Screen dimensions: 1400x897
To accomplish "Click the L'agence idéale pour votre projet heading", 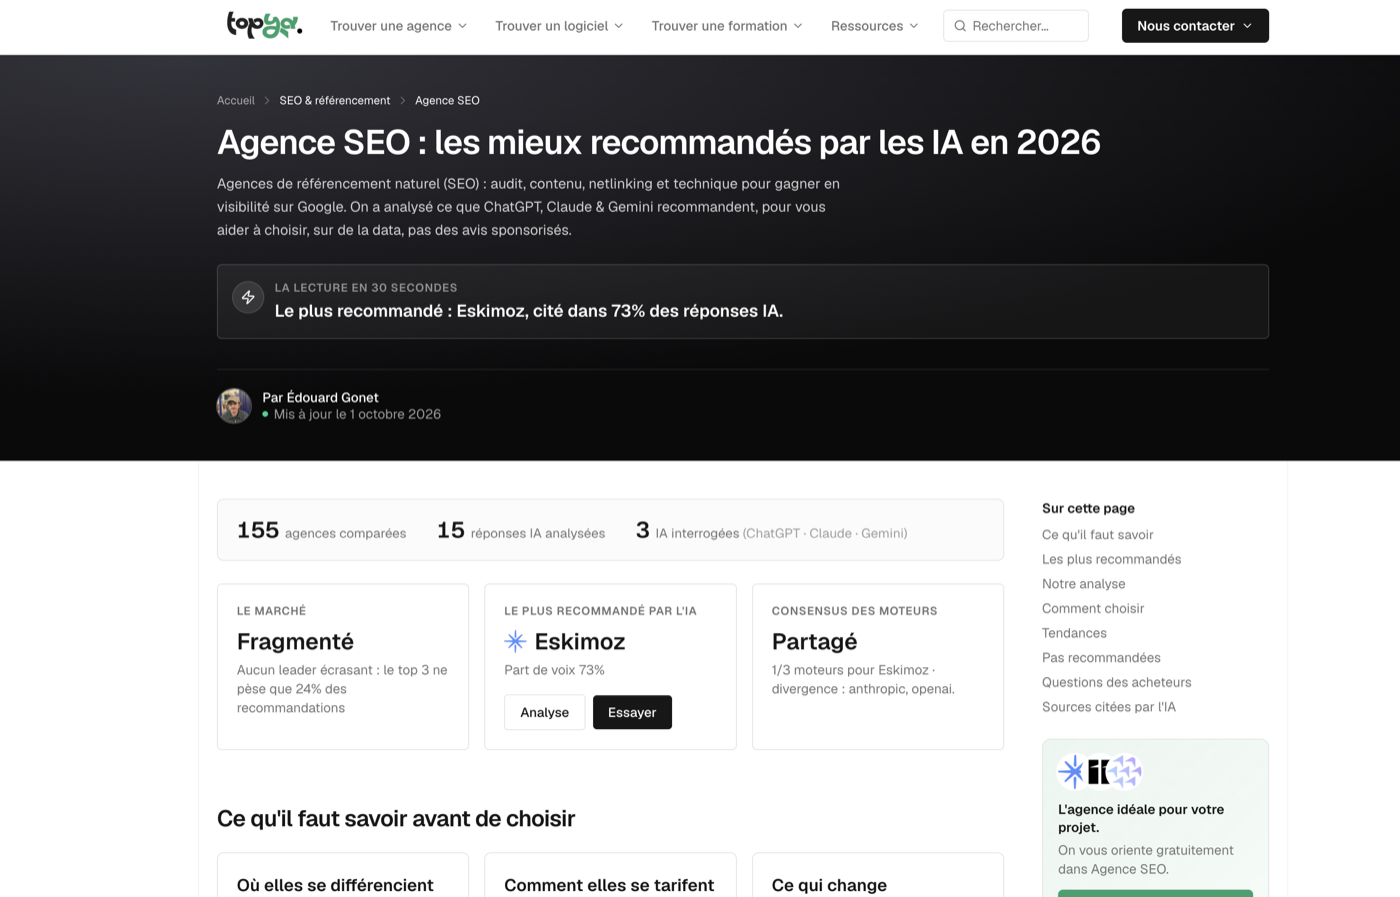I will pyautogui.click(x=1141, y=818).
